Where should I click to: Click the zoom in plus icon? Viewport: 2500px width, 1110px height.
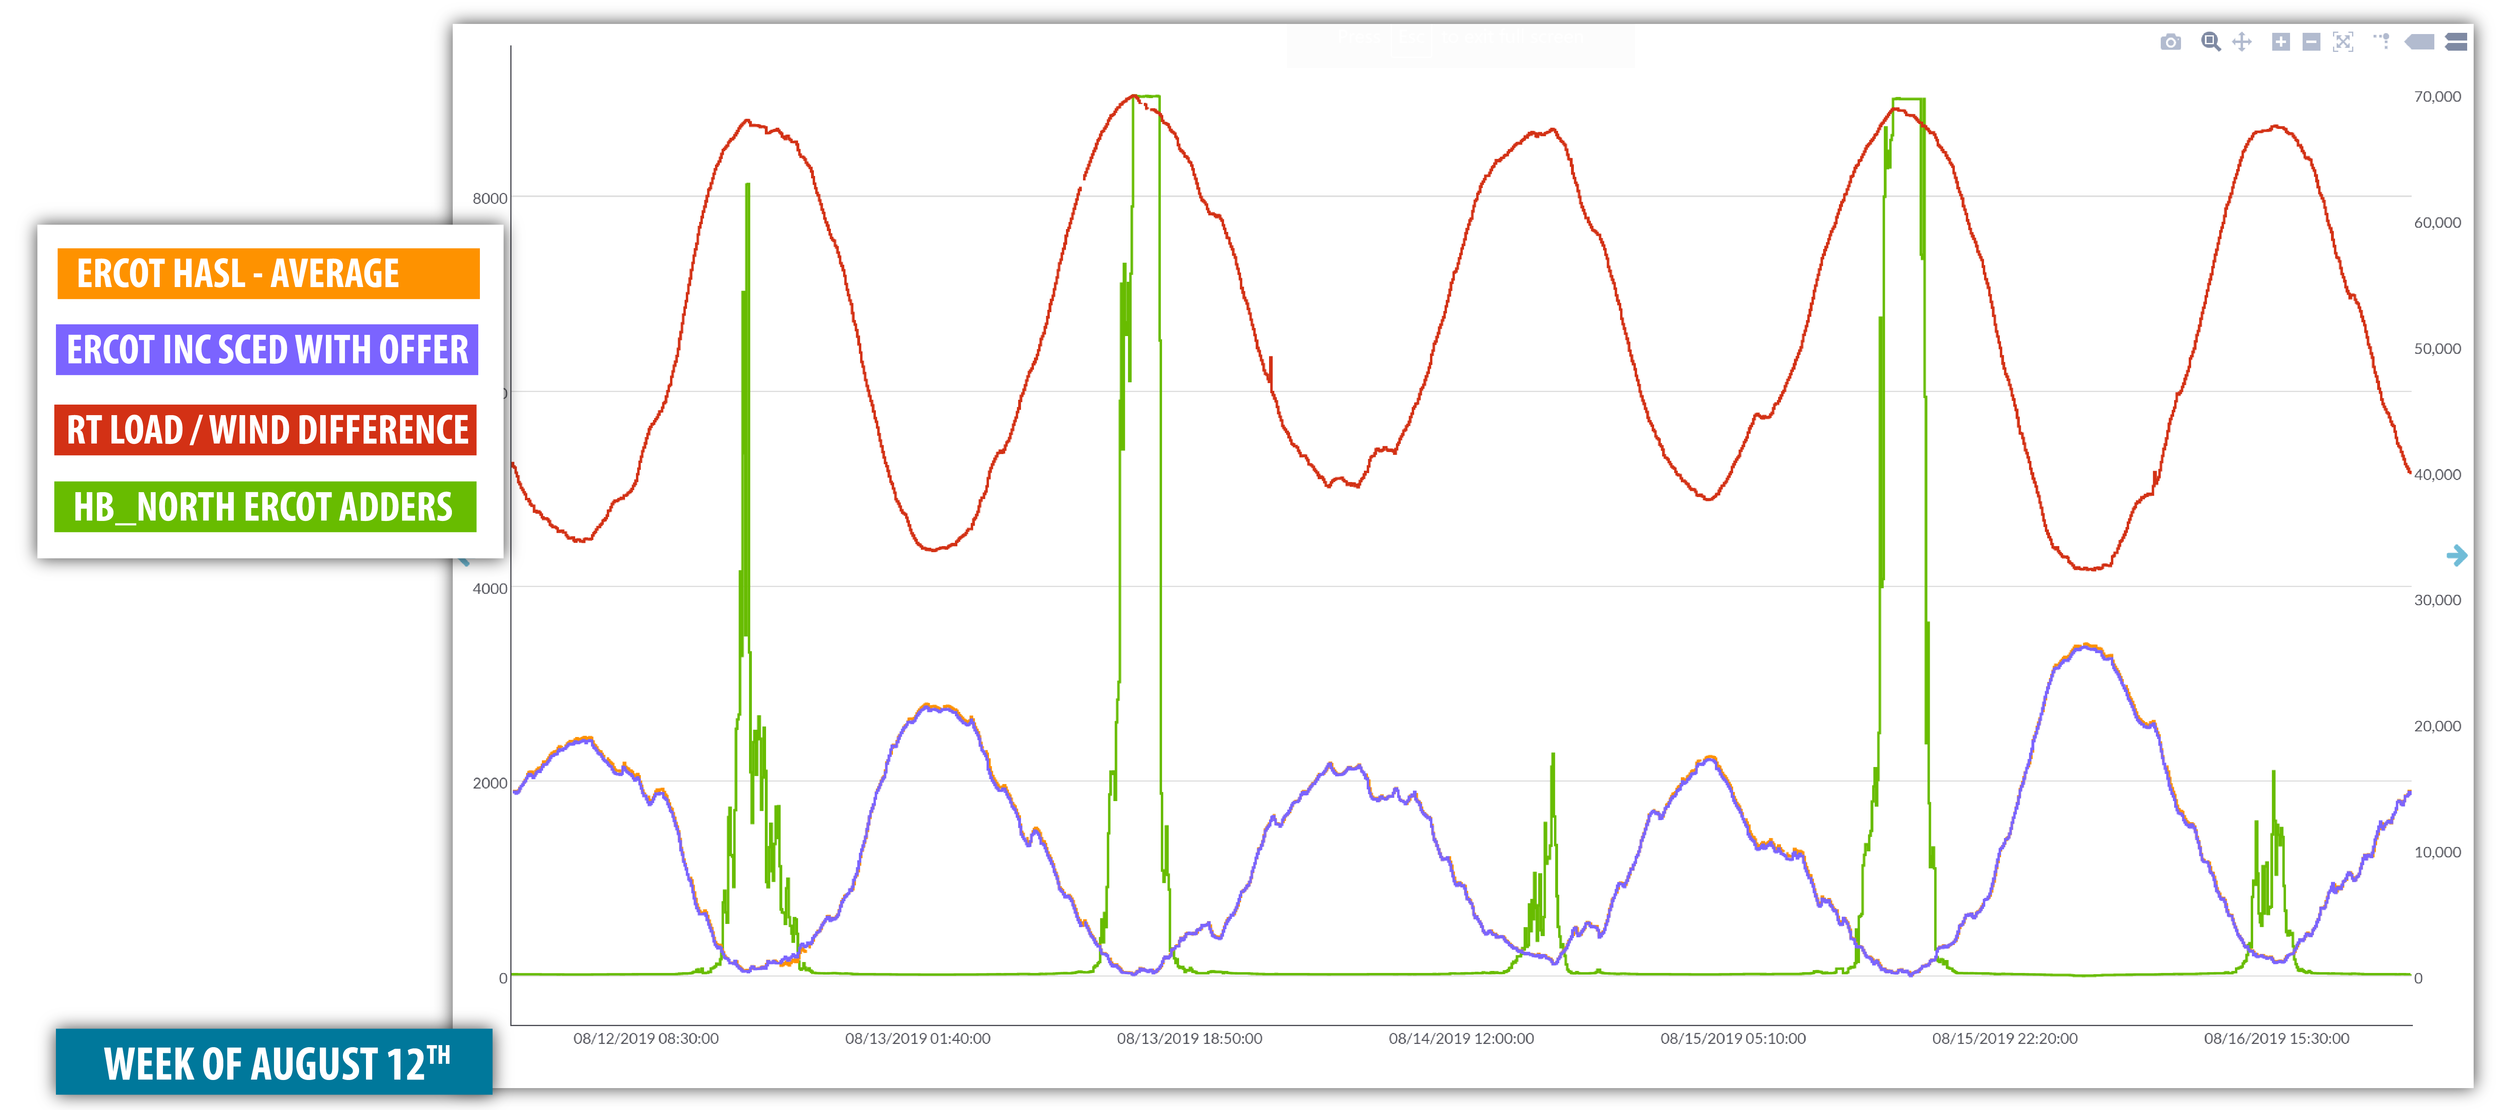tap(2281, 42)
